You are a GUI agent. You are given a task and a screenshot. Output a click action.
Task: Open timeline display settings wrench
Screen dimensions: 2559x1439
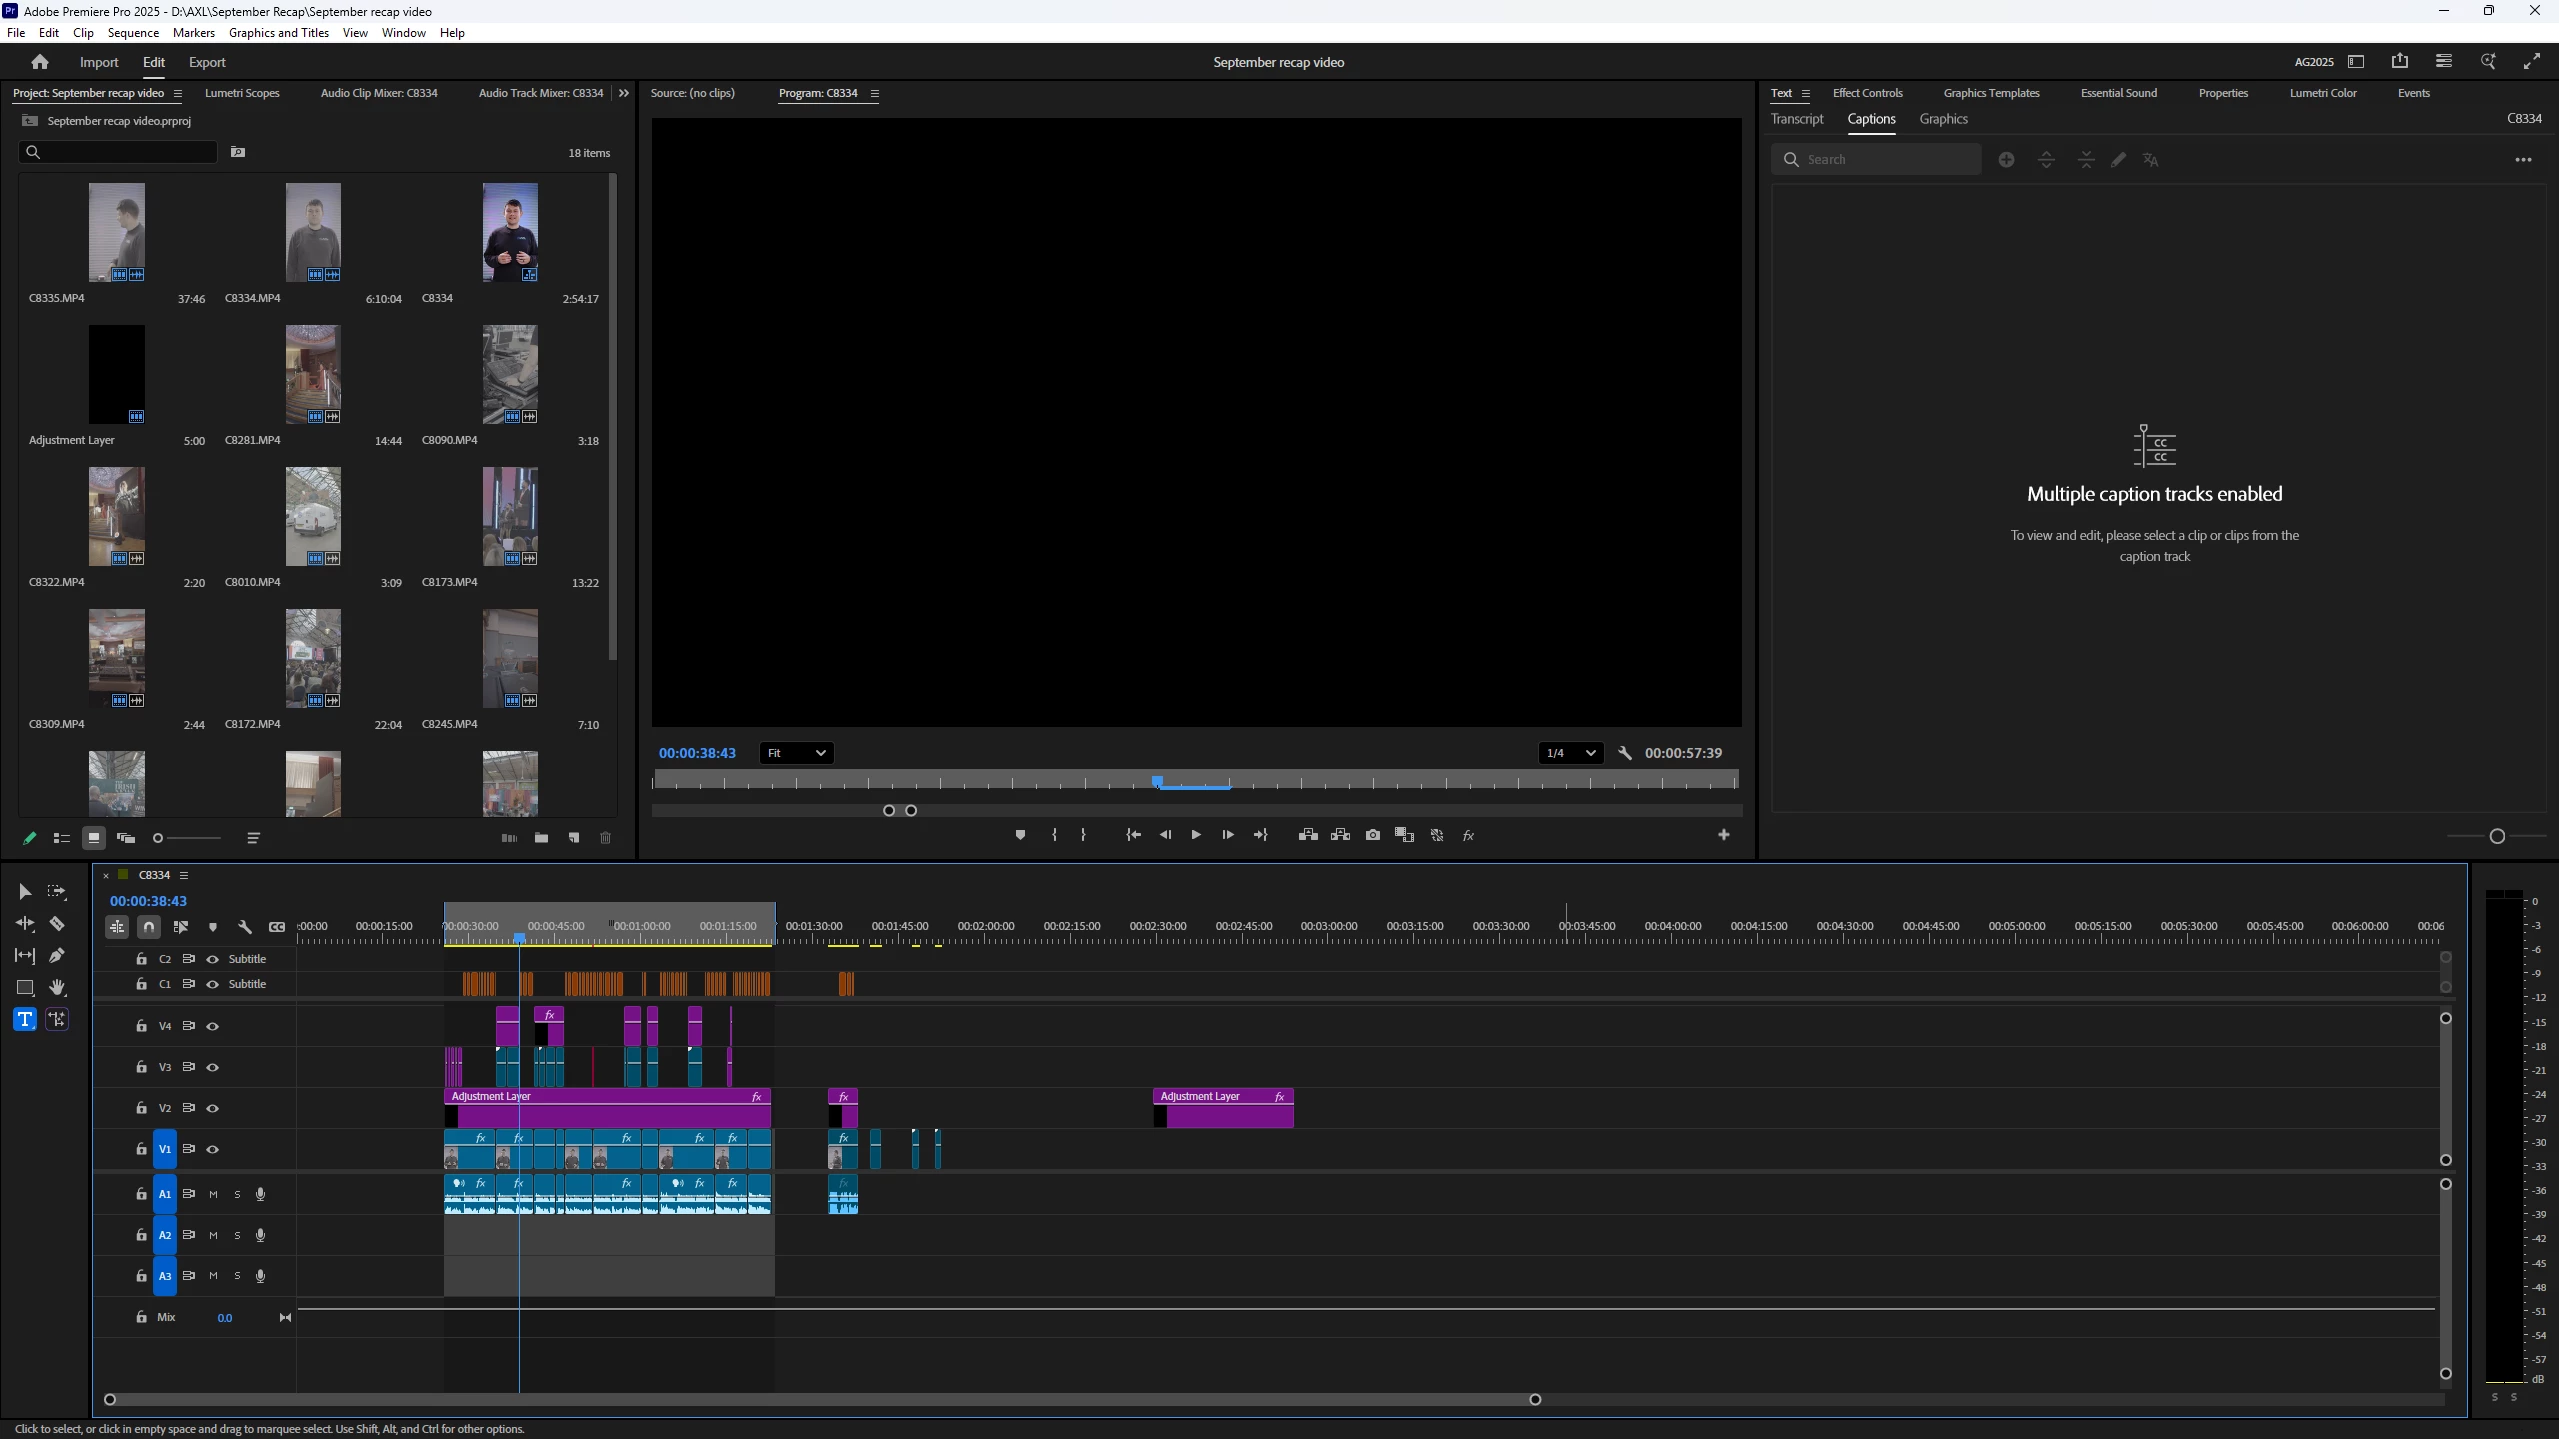tap(245, 927)
